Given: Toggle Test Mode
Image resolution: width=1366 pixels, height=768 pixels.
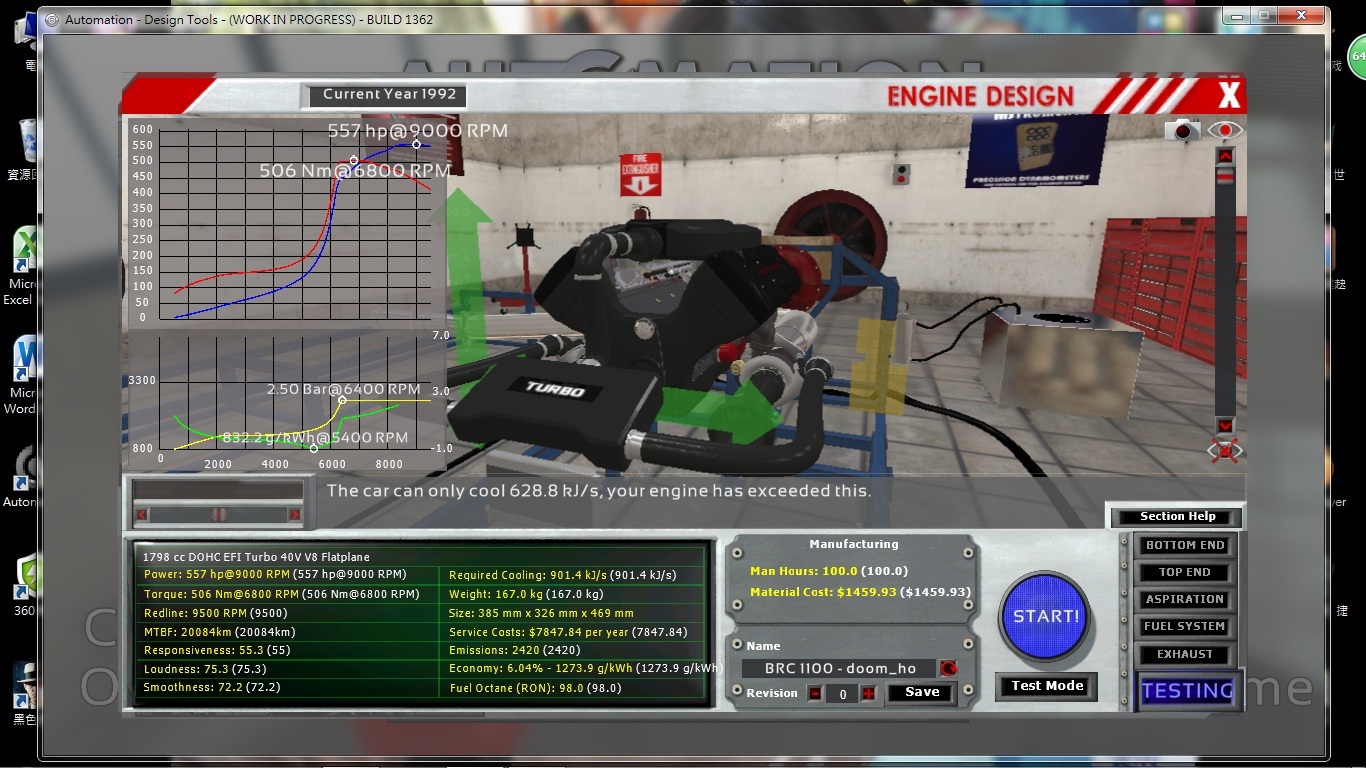Looking at the screenshot, I should point(1047,686).
